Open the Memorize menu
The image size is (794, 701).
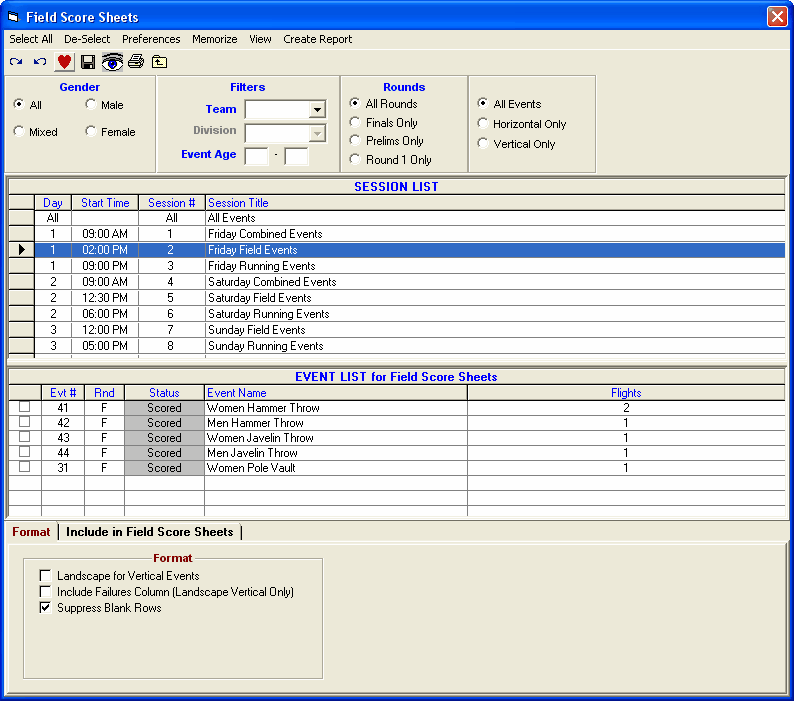pyautogui.click(x=214, y=39)
